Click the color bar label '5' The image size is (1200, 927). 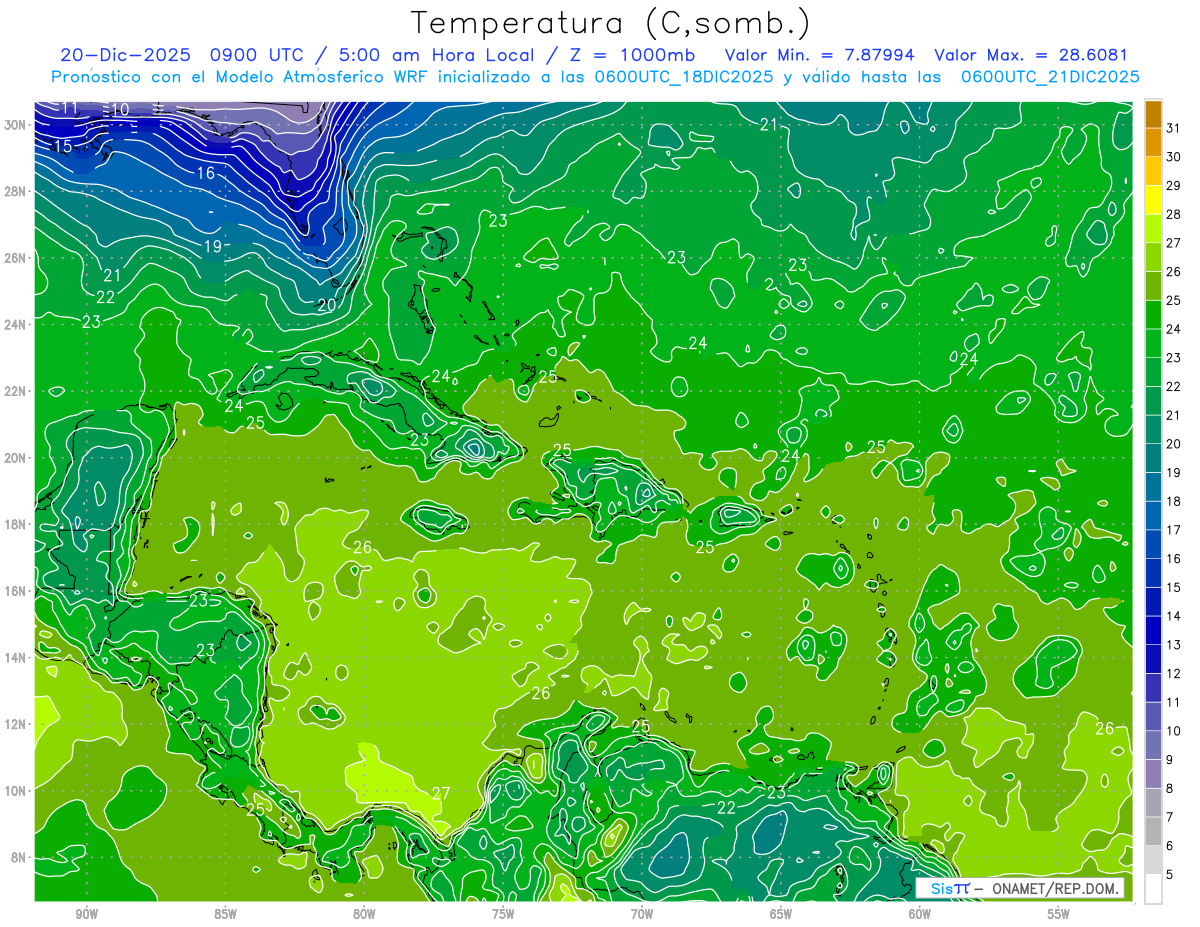pos(1170,875)
